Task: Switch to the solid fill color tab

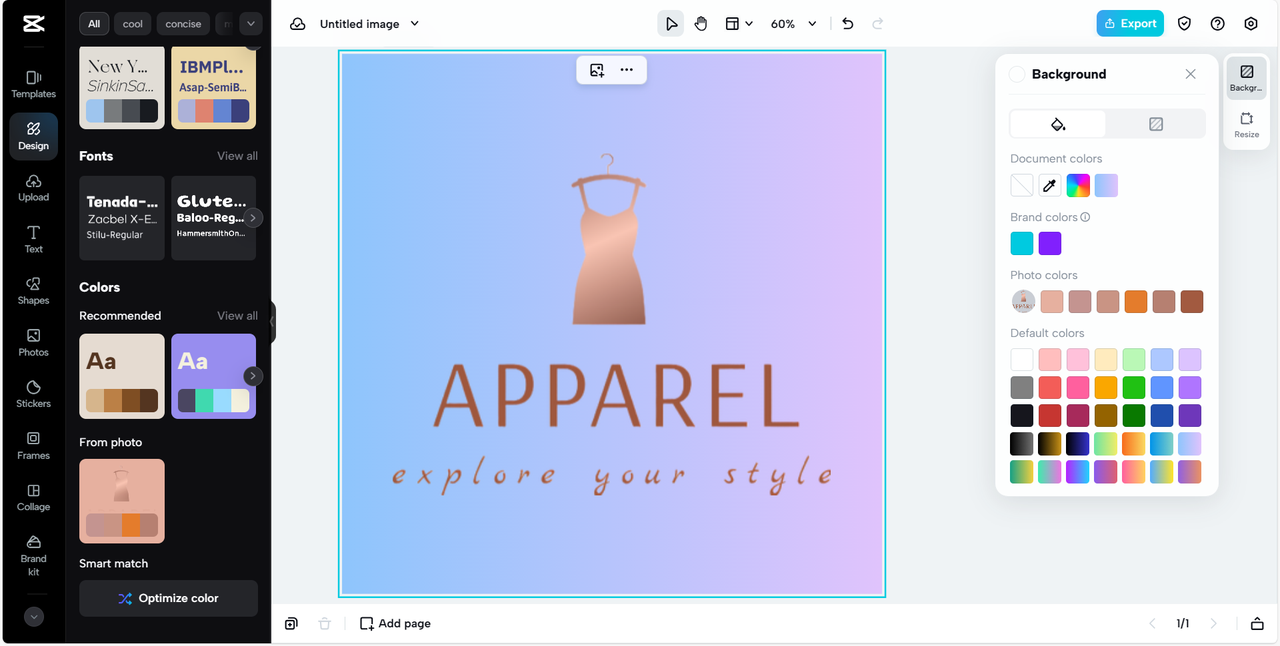Action: (1058, 124)
